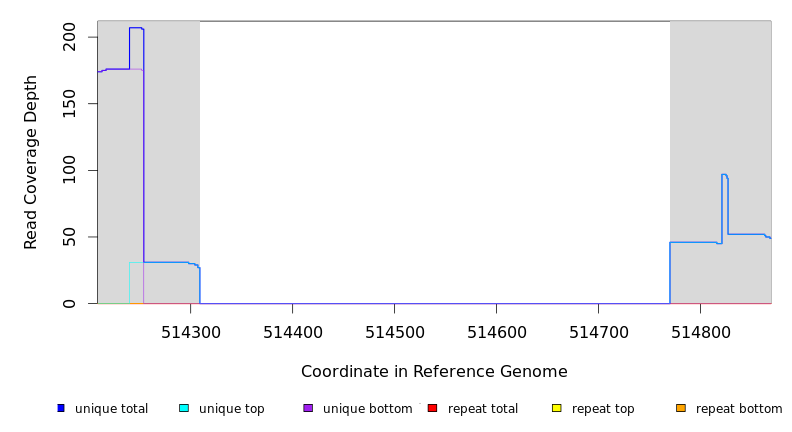792x432 pixels.
Task: Select the "repeat top" legend label
Action: click(603, 409)
